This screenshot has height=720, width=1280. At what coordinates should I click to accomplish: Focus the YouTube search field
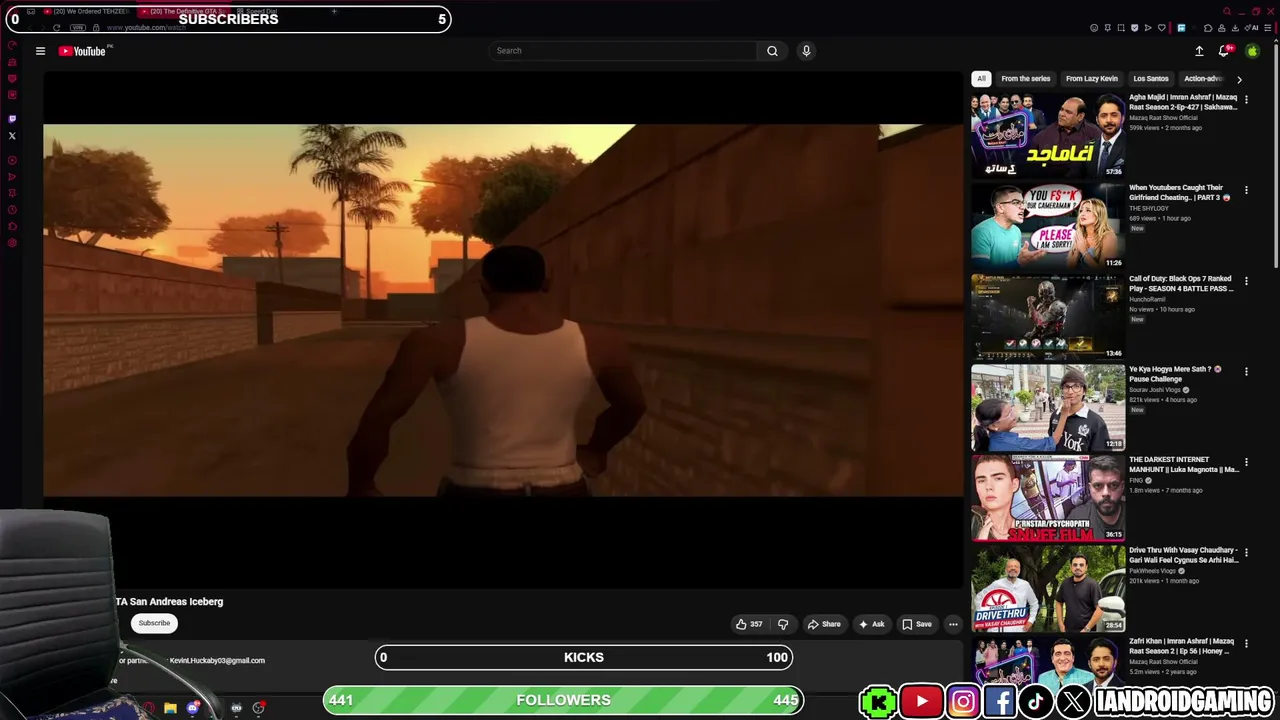[623, 51]
